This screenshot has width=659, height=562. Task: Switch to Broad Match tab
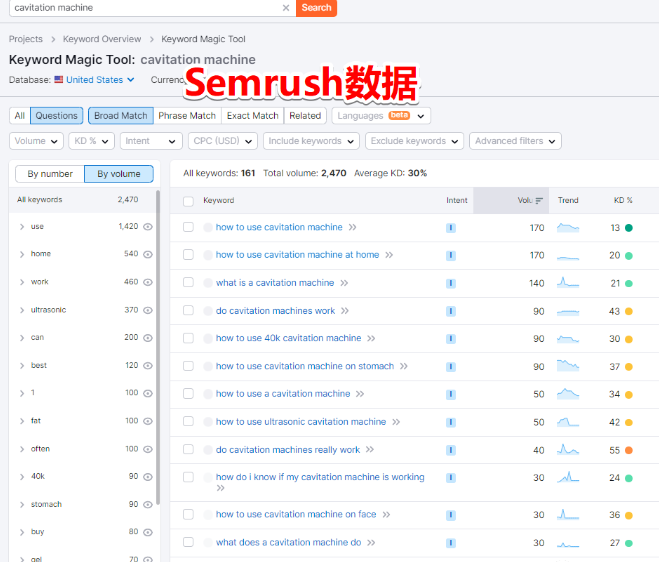pyautogui.click(x=121, y=116)
